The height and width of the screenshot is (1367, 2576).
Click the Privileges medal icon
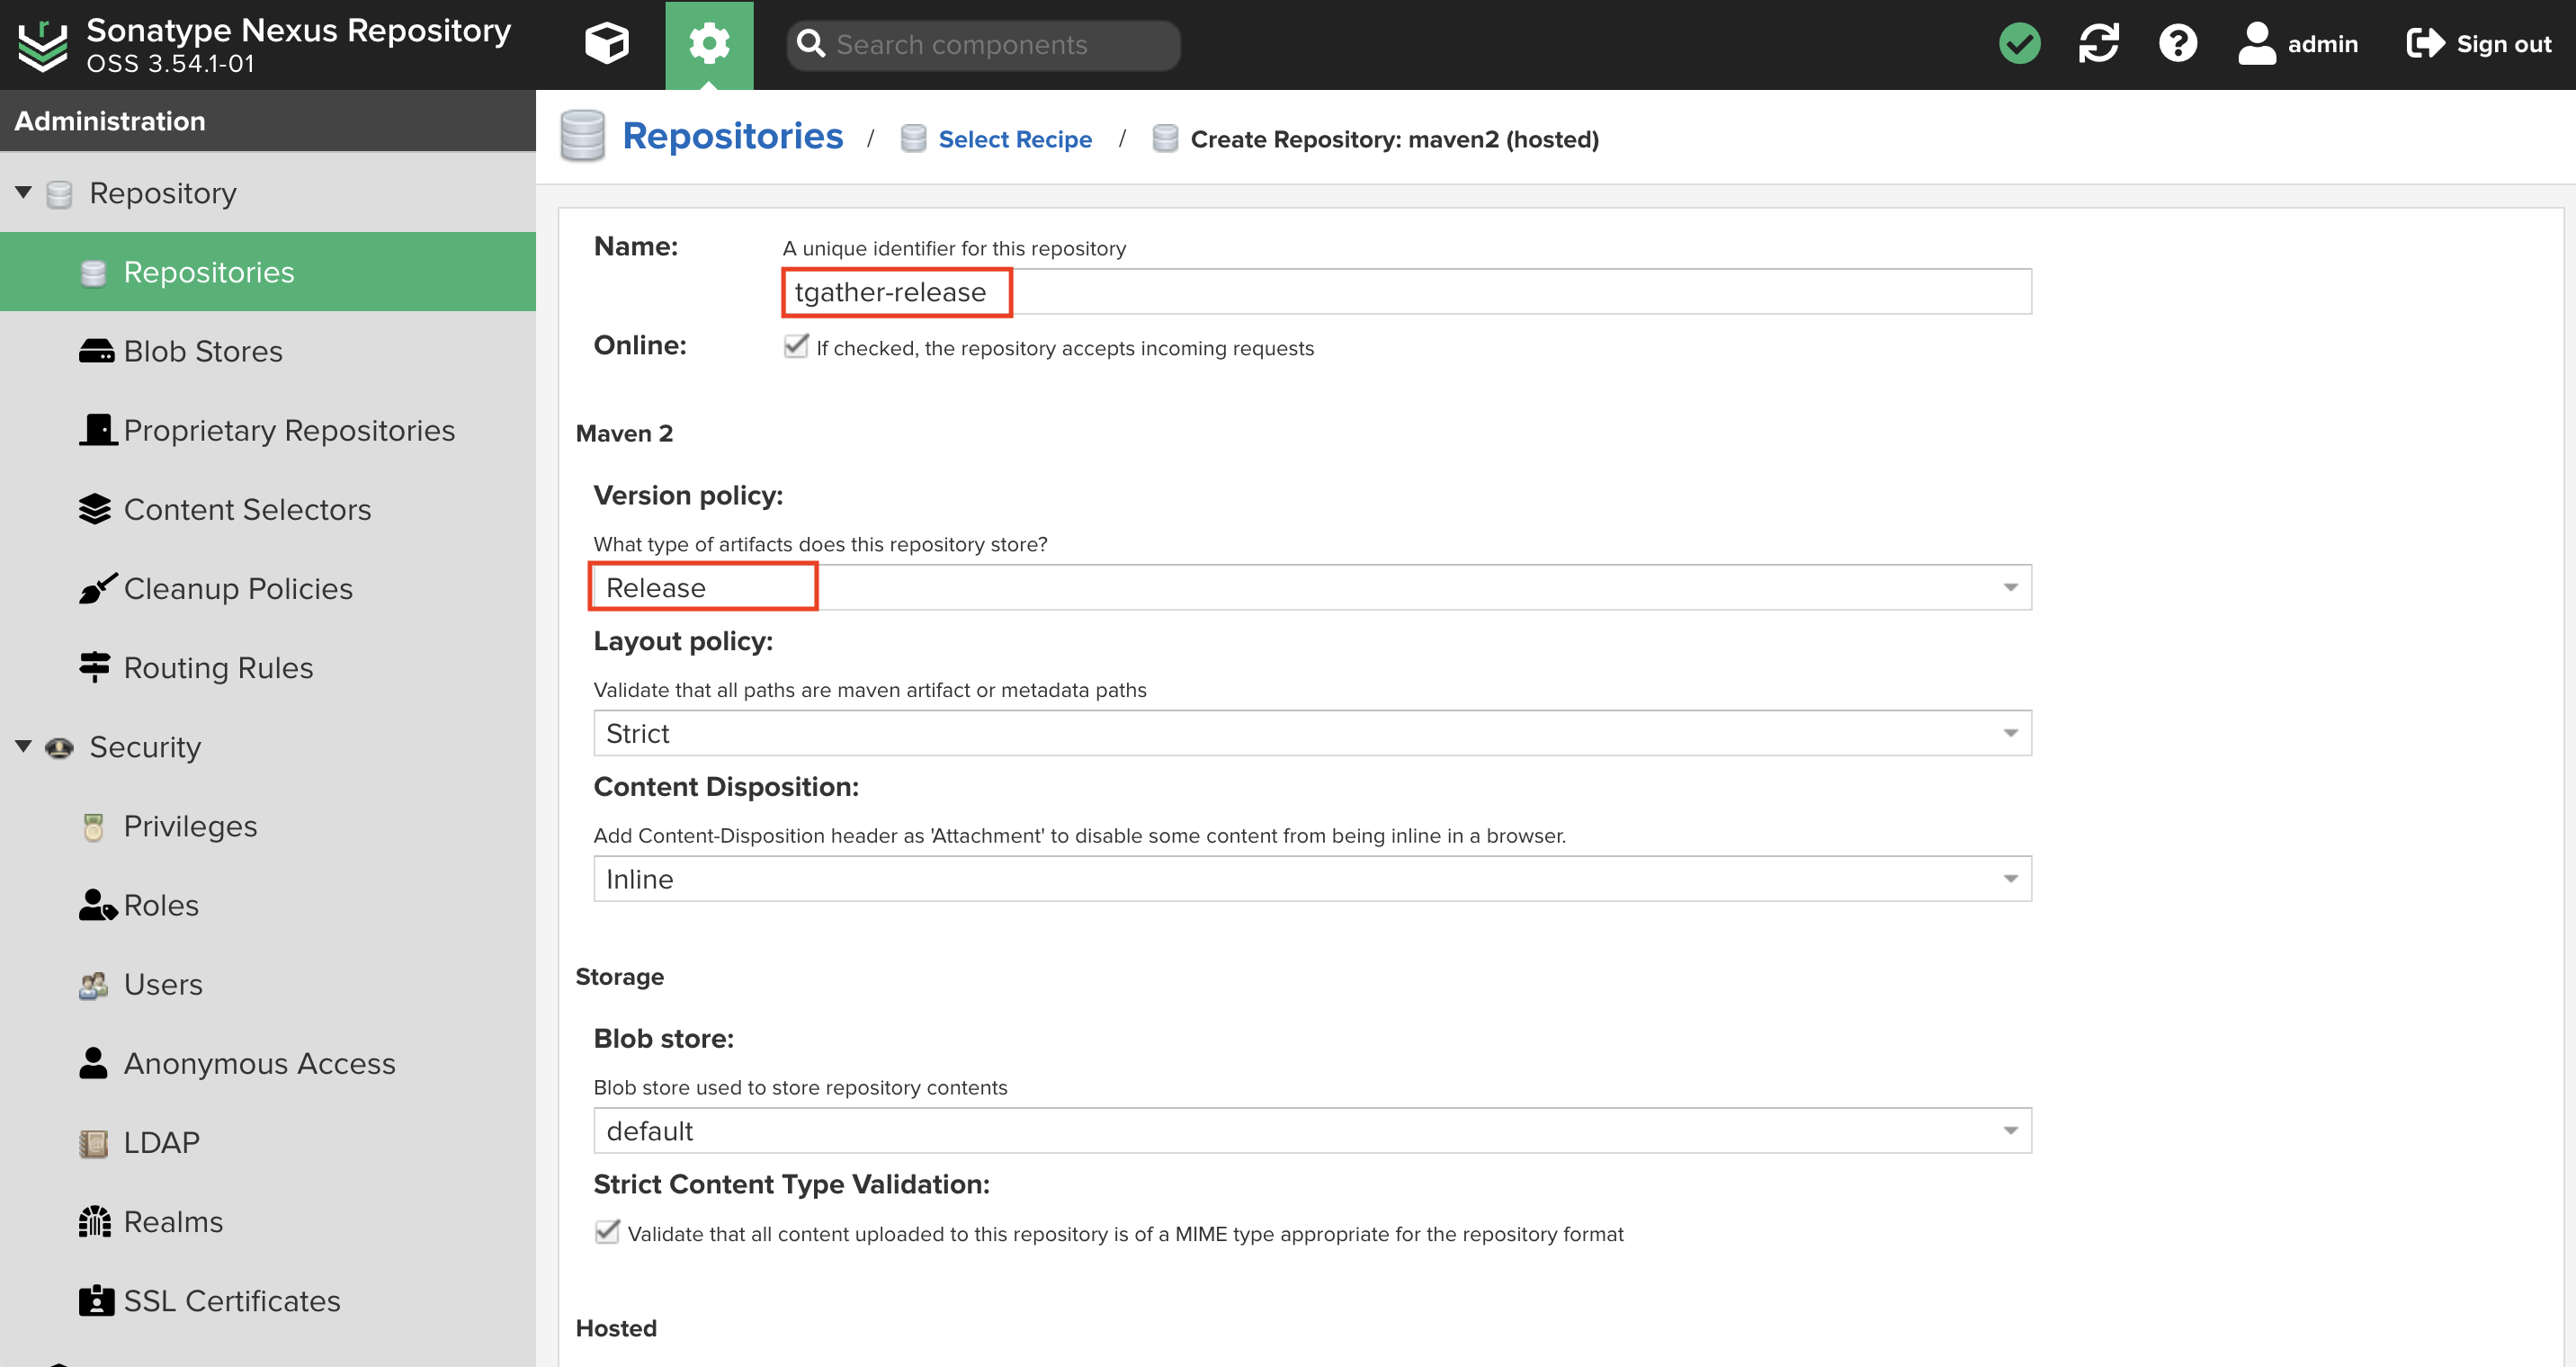click(93, 826)
